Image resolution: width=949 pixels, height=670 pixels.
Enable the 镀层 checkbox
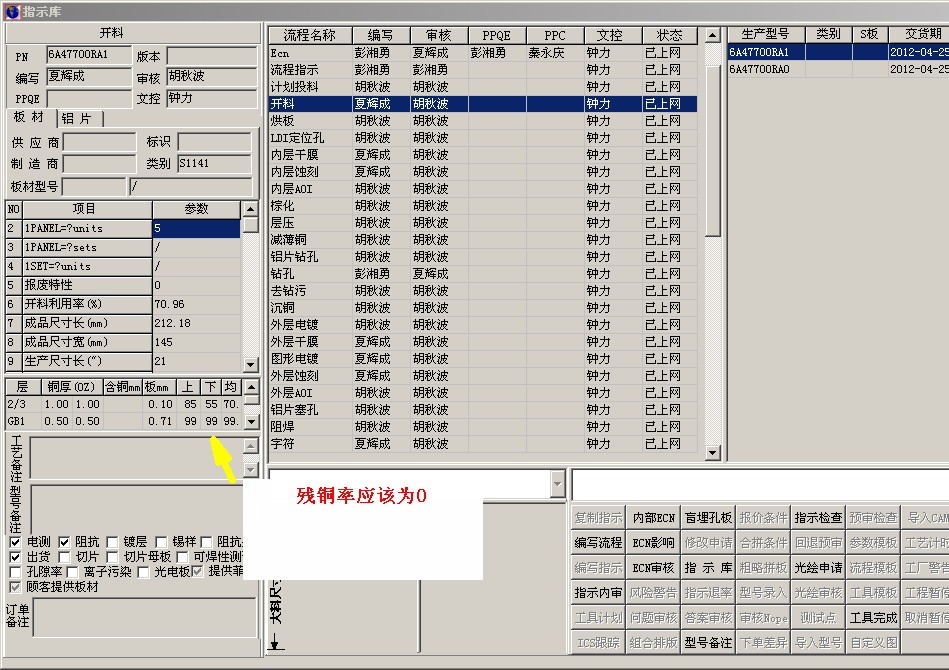(x=112, y=542)
